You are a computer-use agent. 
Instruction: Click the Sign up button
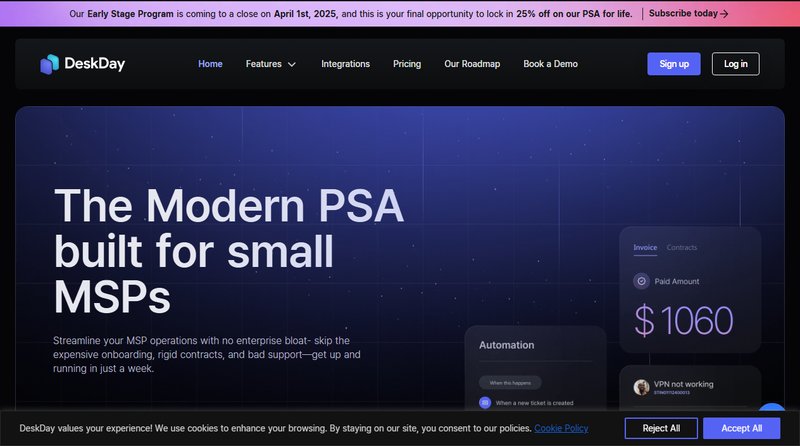coord(674,64)
